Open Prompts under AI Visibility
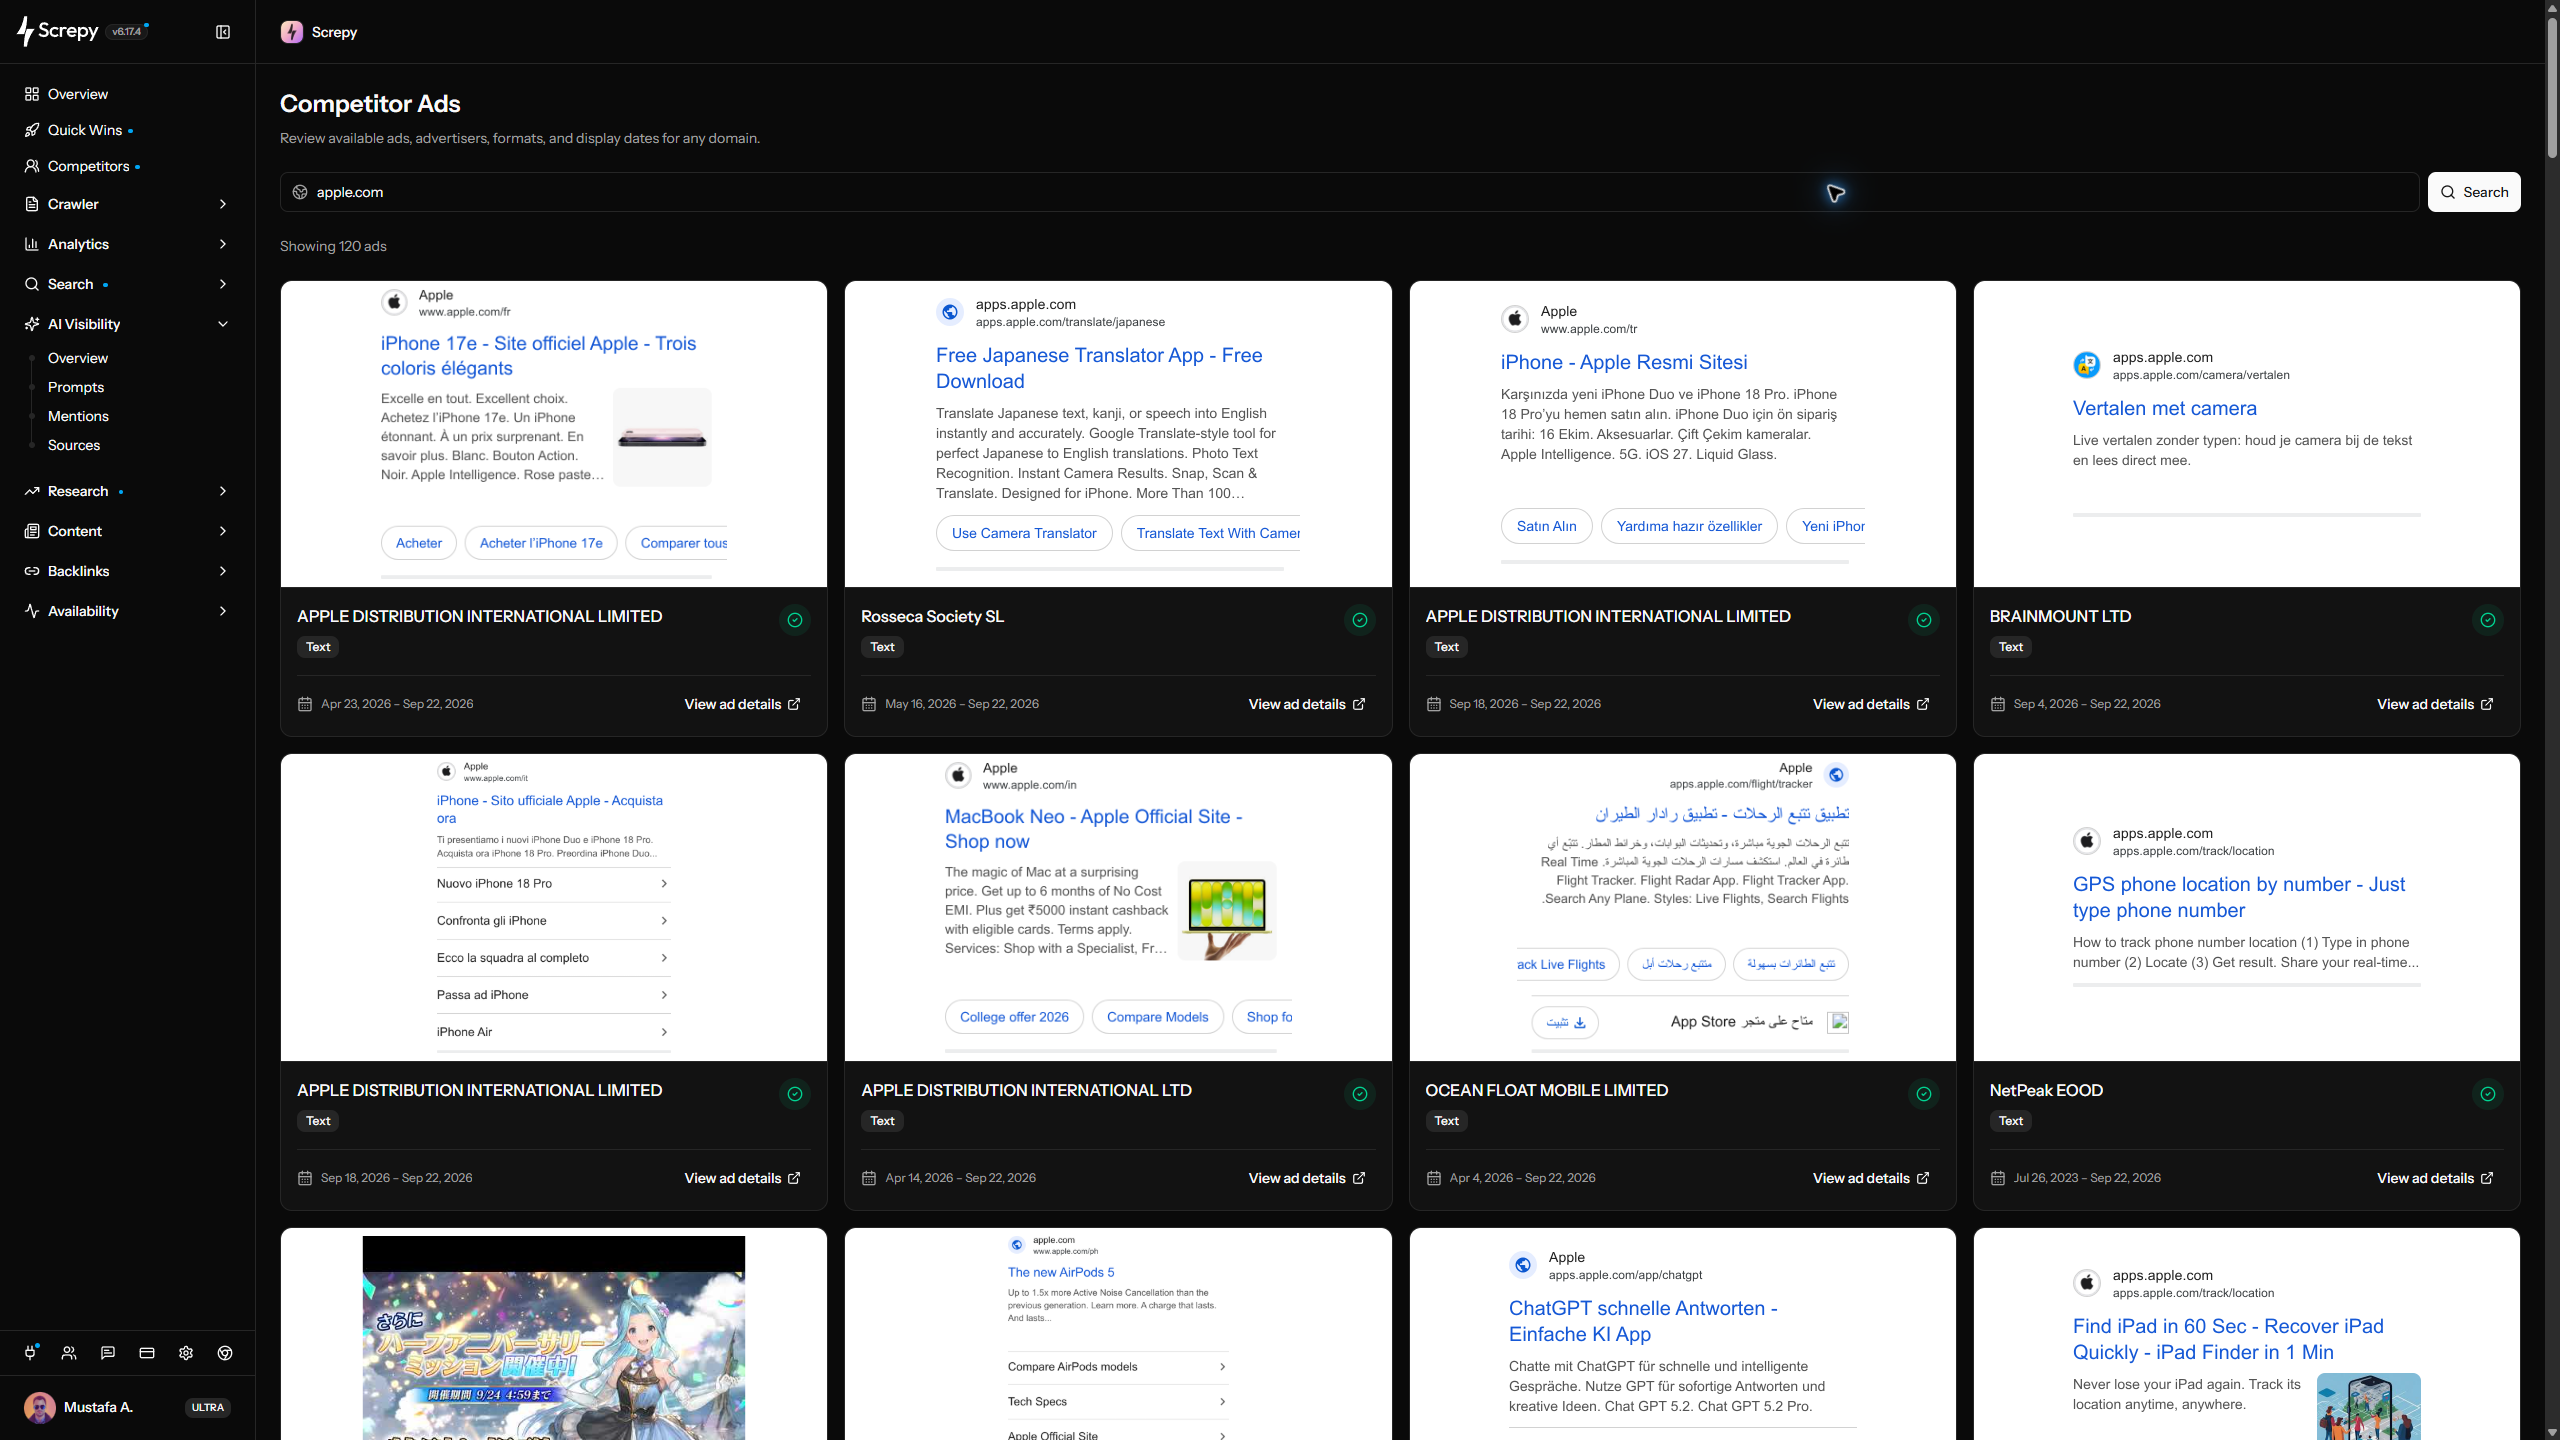Viewport: 2560px width, 1440px height. (x=76, y=387)
